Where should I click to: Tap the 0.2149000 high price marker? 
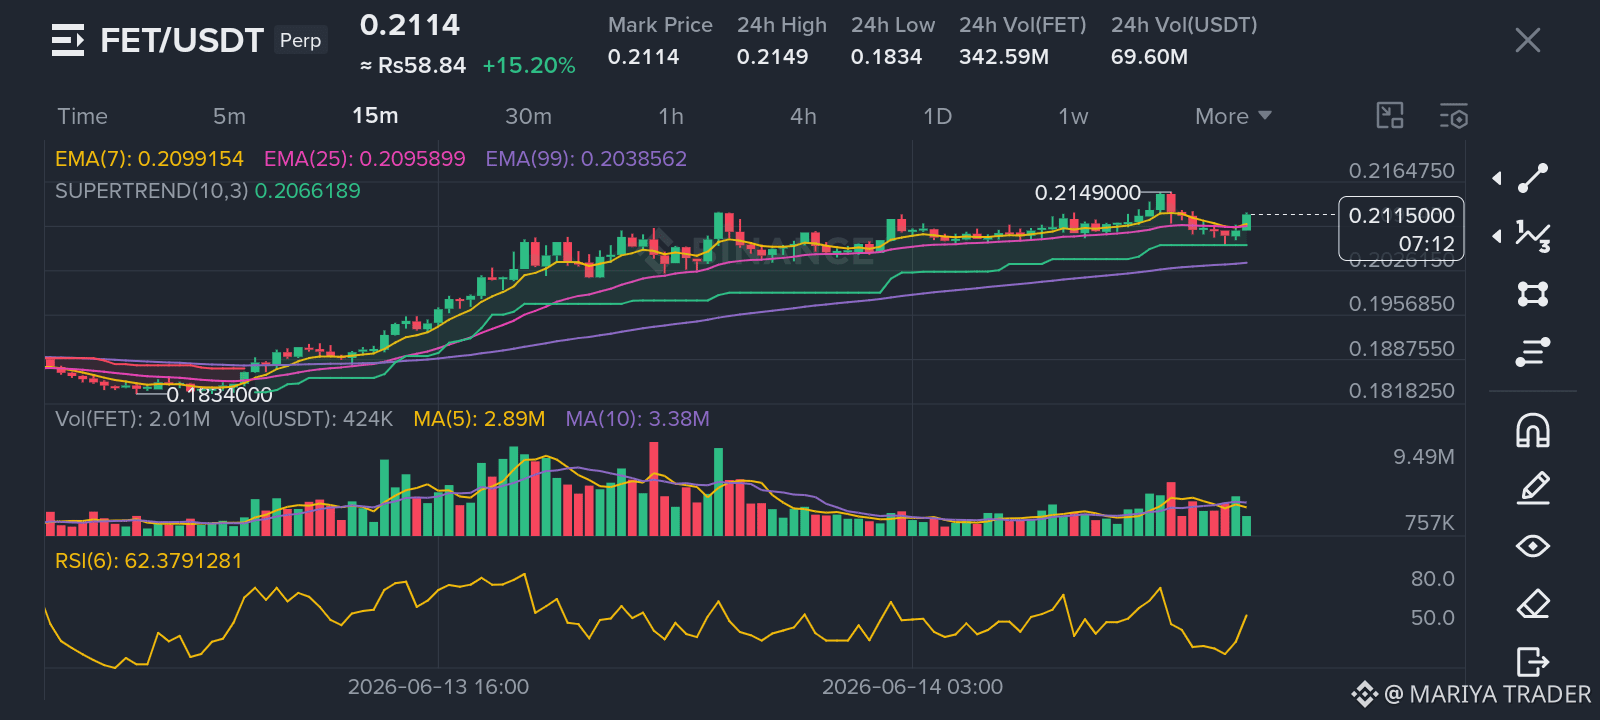point(1088,193)
